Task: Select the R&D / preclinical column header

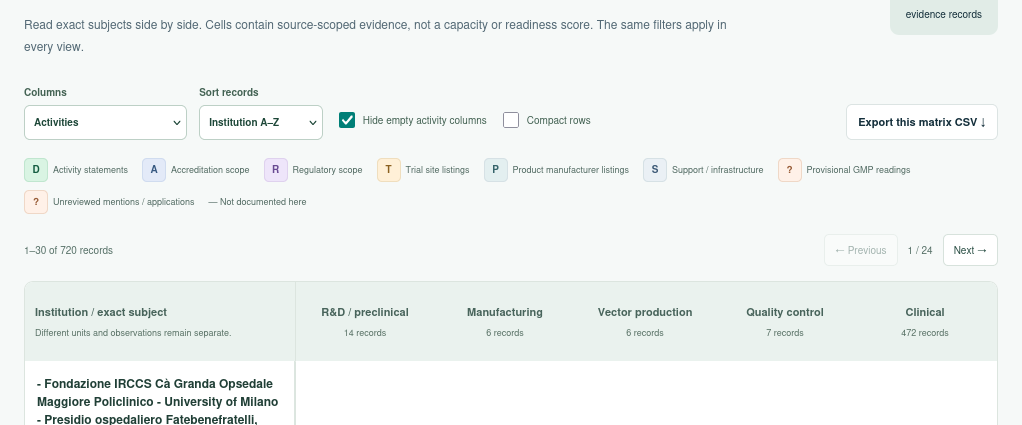Action: tap(365, 312)
